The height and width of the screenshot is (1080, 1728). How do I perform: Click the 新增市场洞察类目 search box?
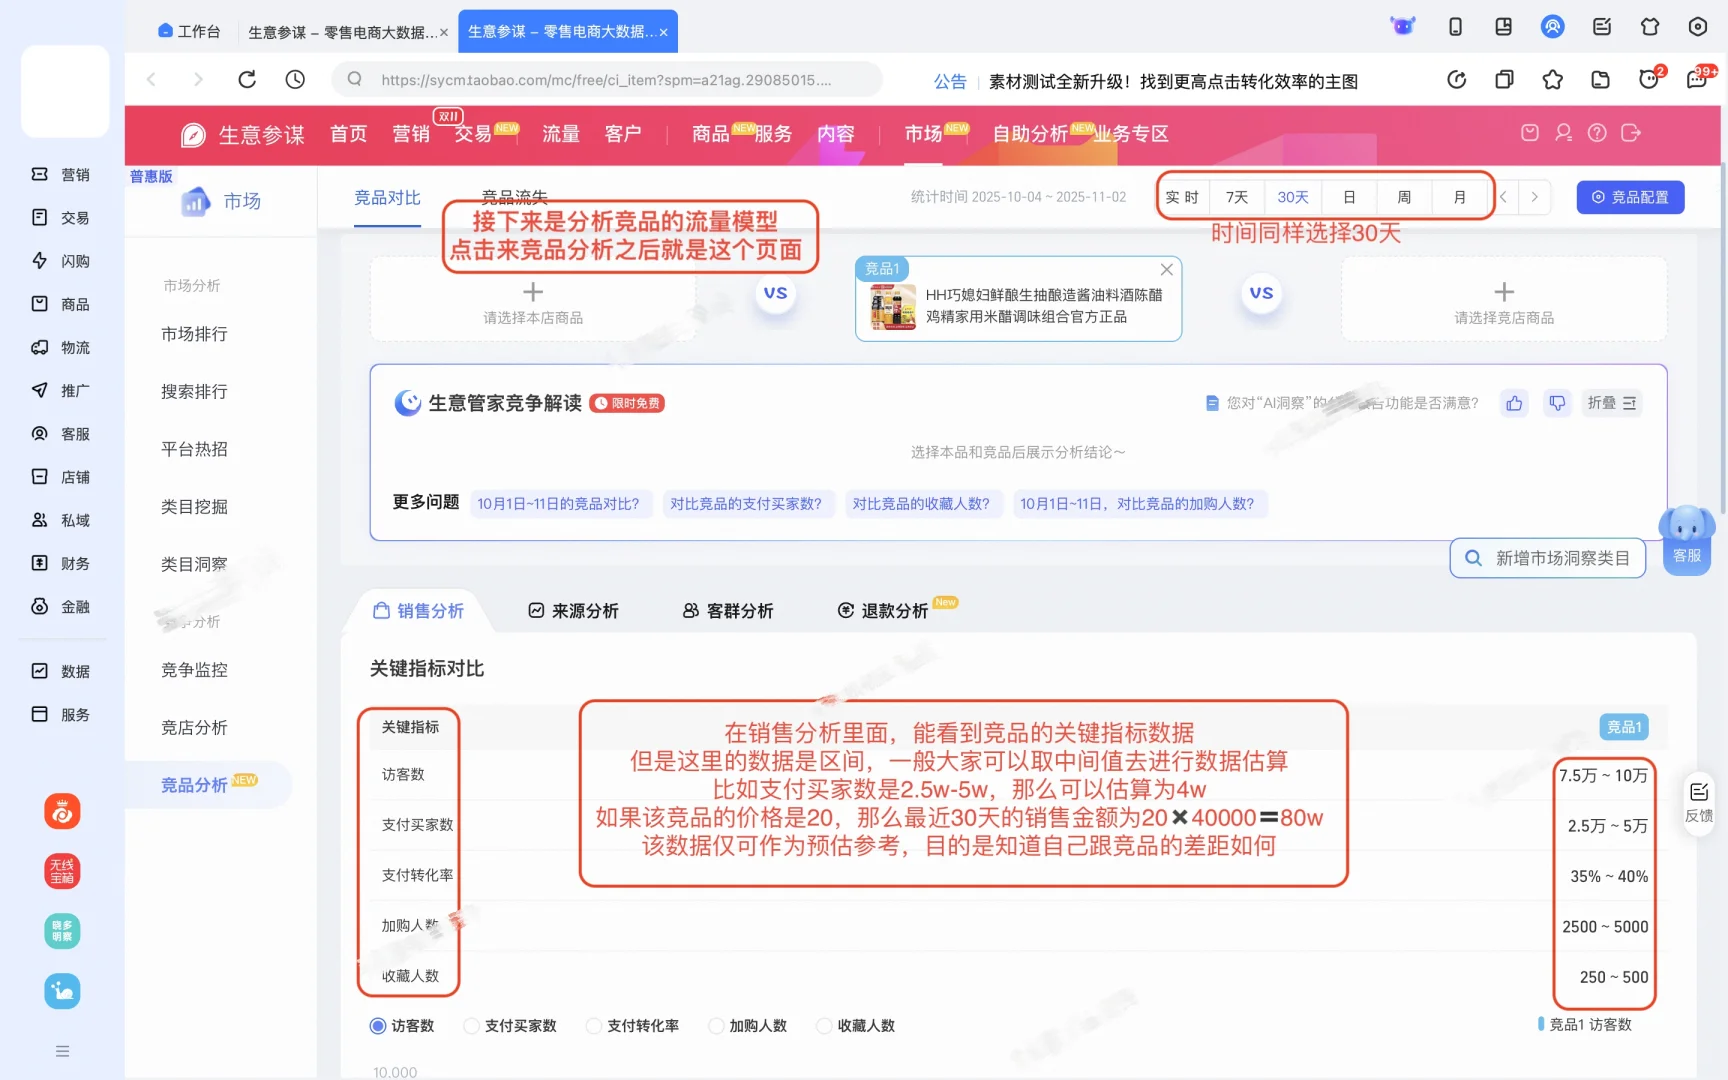[x=1548, y=558]
